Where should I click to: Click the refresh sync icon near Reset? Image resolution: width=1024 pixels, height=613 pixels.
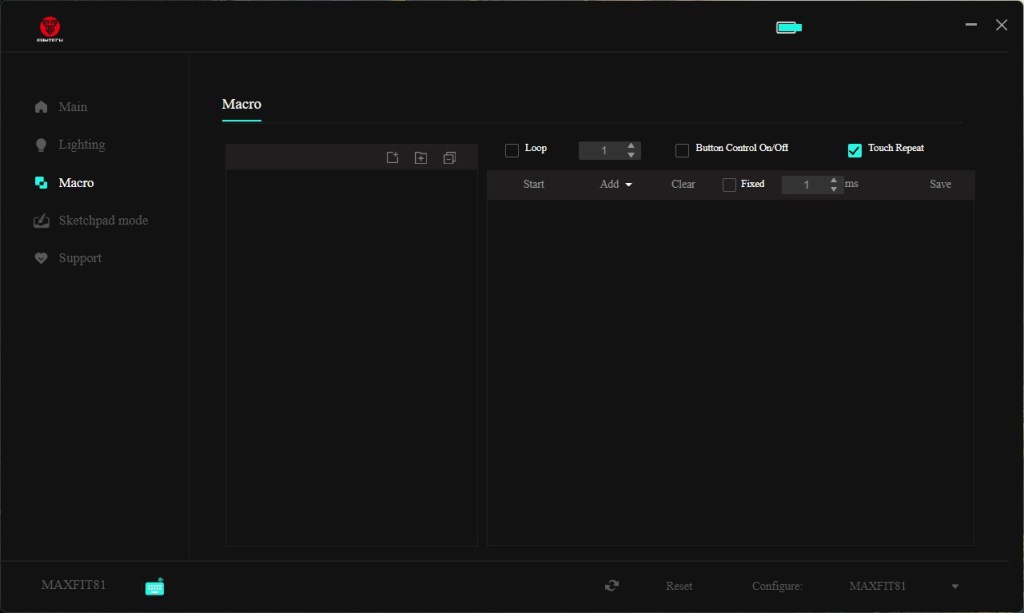pyautogui.click(x=612, y=586)
